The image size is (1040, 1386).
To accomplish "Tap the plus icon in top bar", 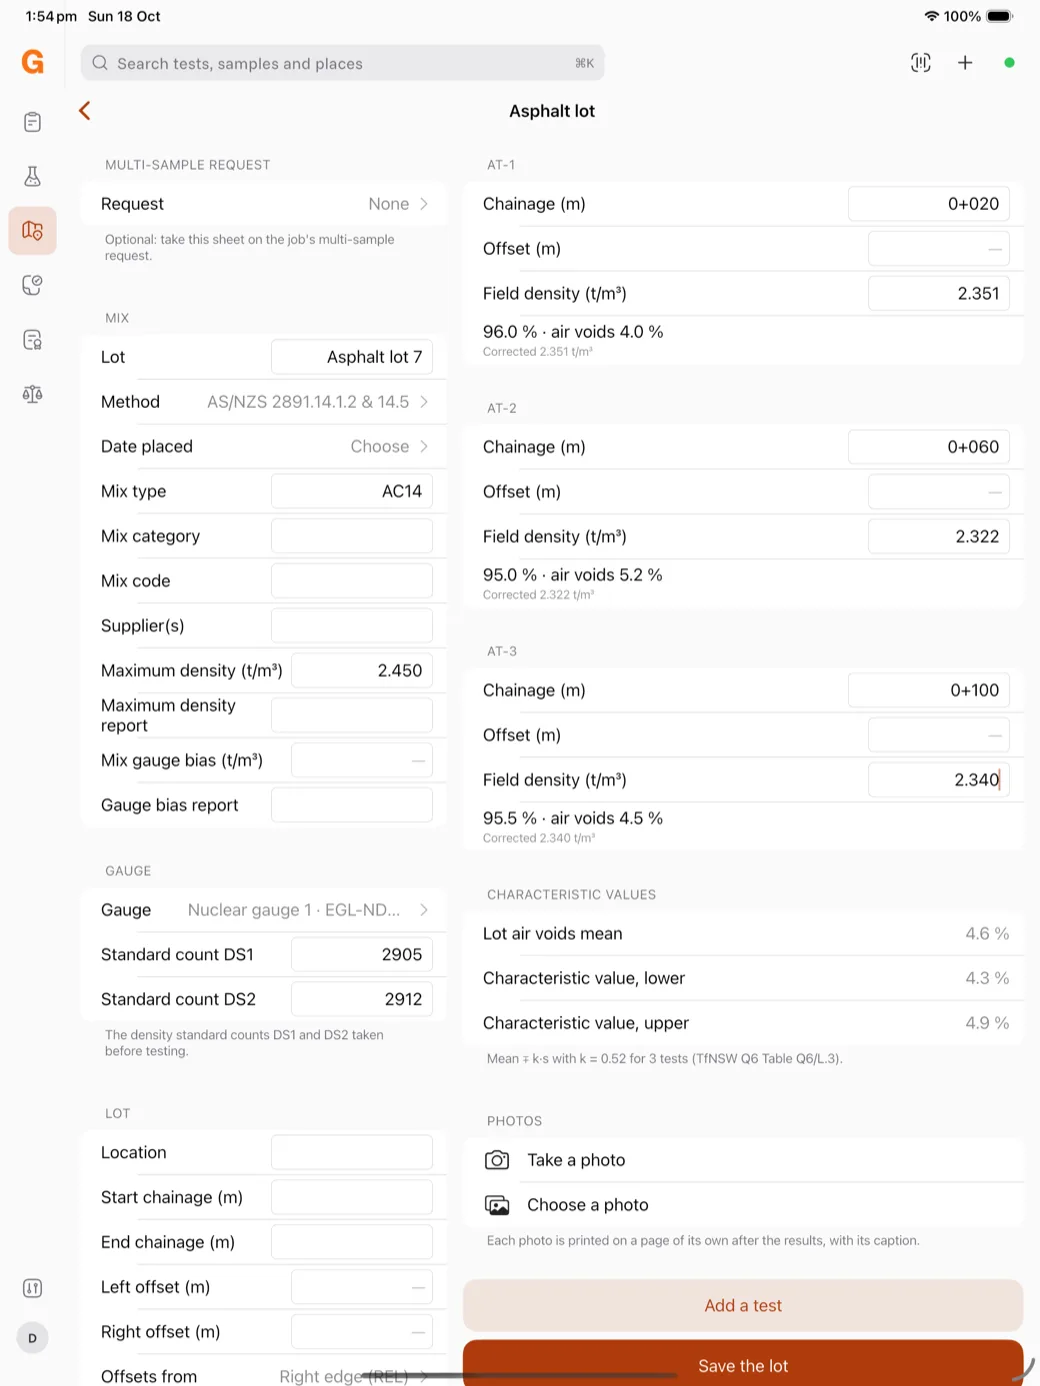I will 965,63.
